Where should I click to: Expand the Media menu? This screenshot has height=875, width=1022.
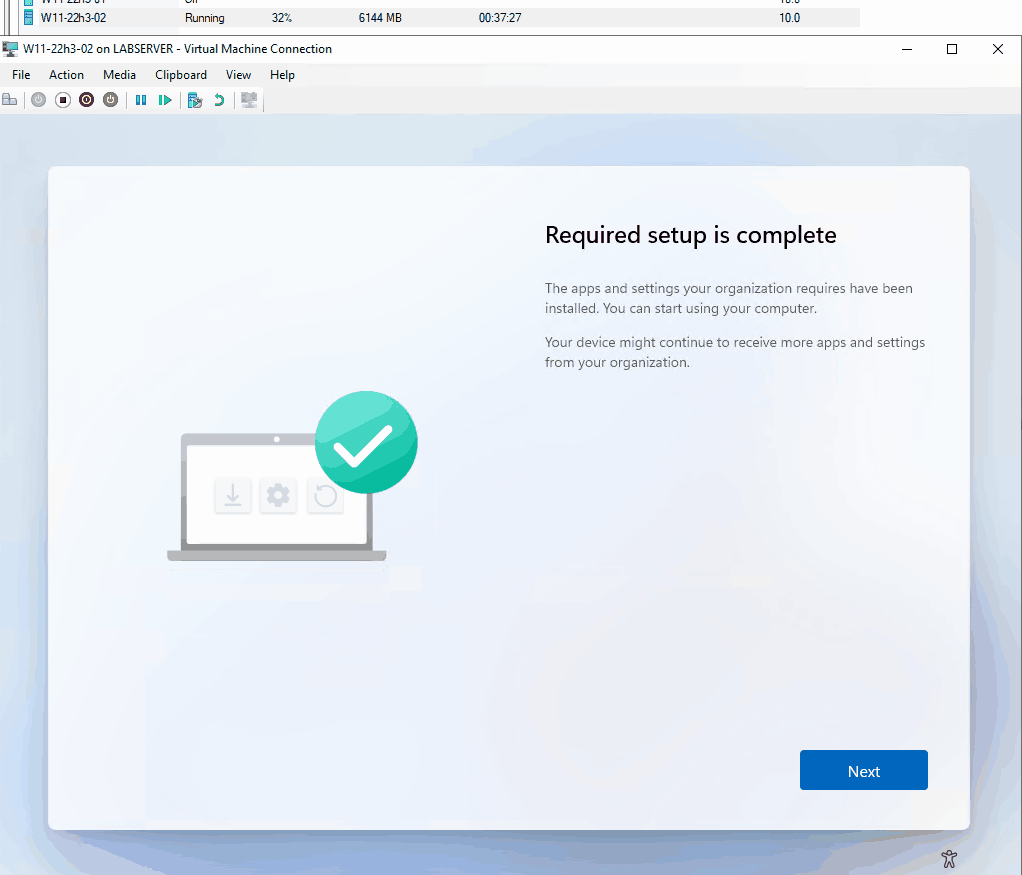pos(119,75)
